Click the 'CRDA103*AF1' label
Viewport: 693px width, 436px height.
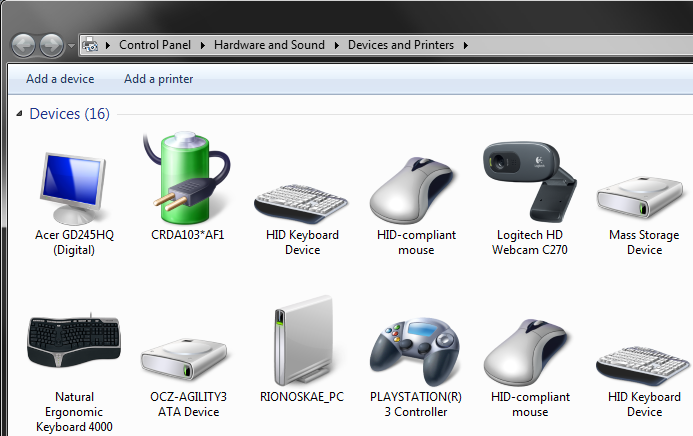pos(187,235)
